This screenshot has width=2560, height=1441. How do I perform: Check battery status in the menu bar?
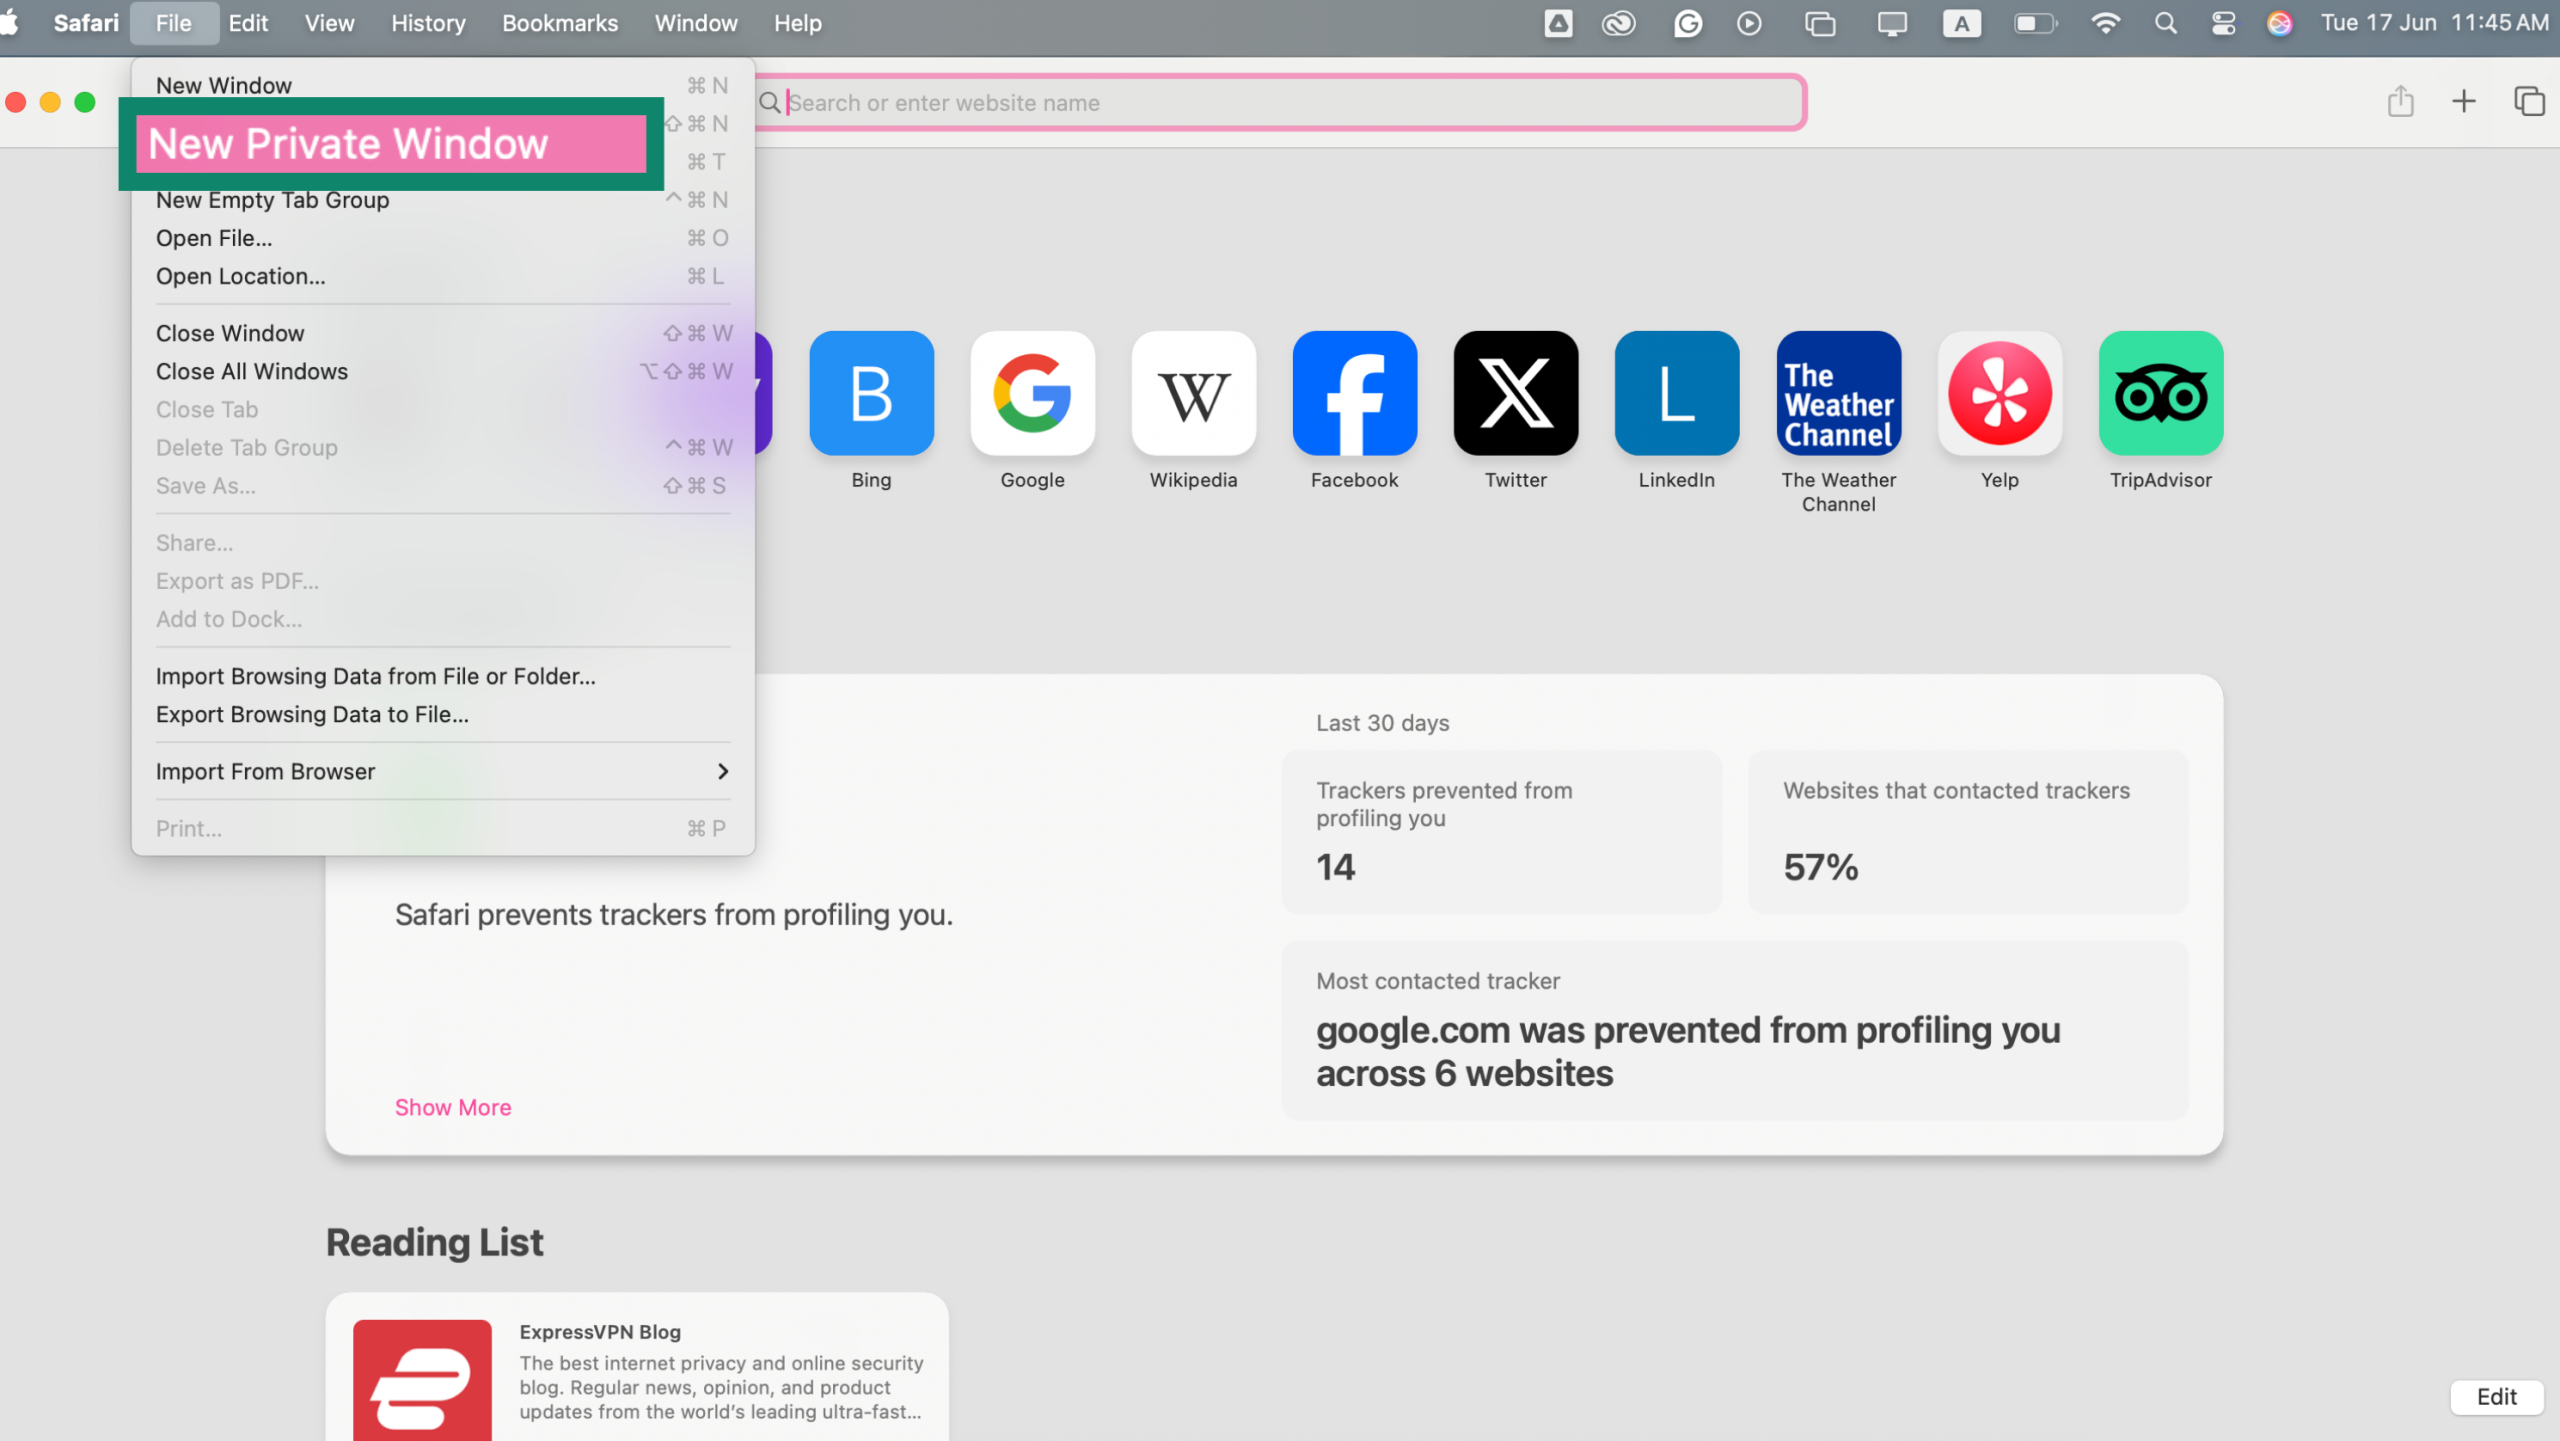[2035, 22]
